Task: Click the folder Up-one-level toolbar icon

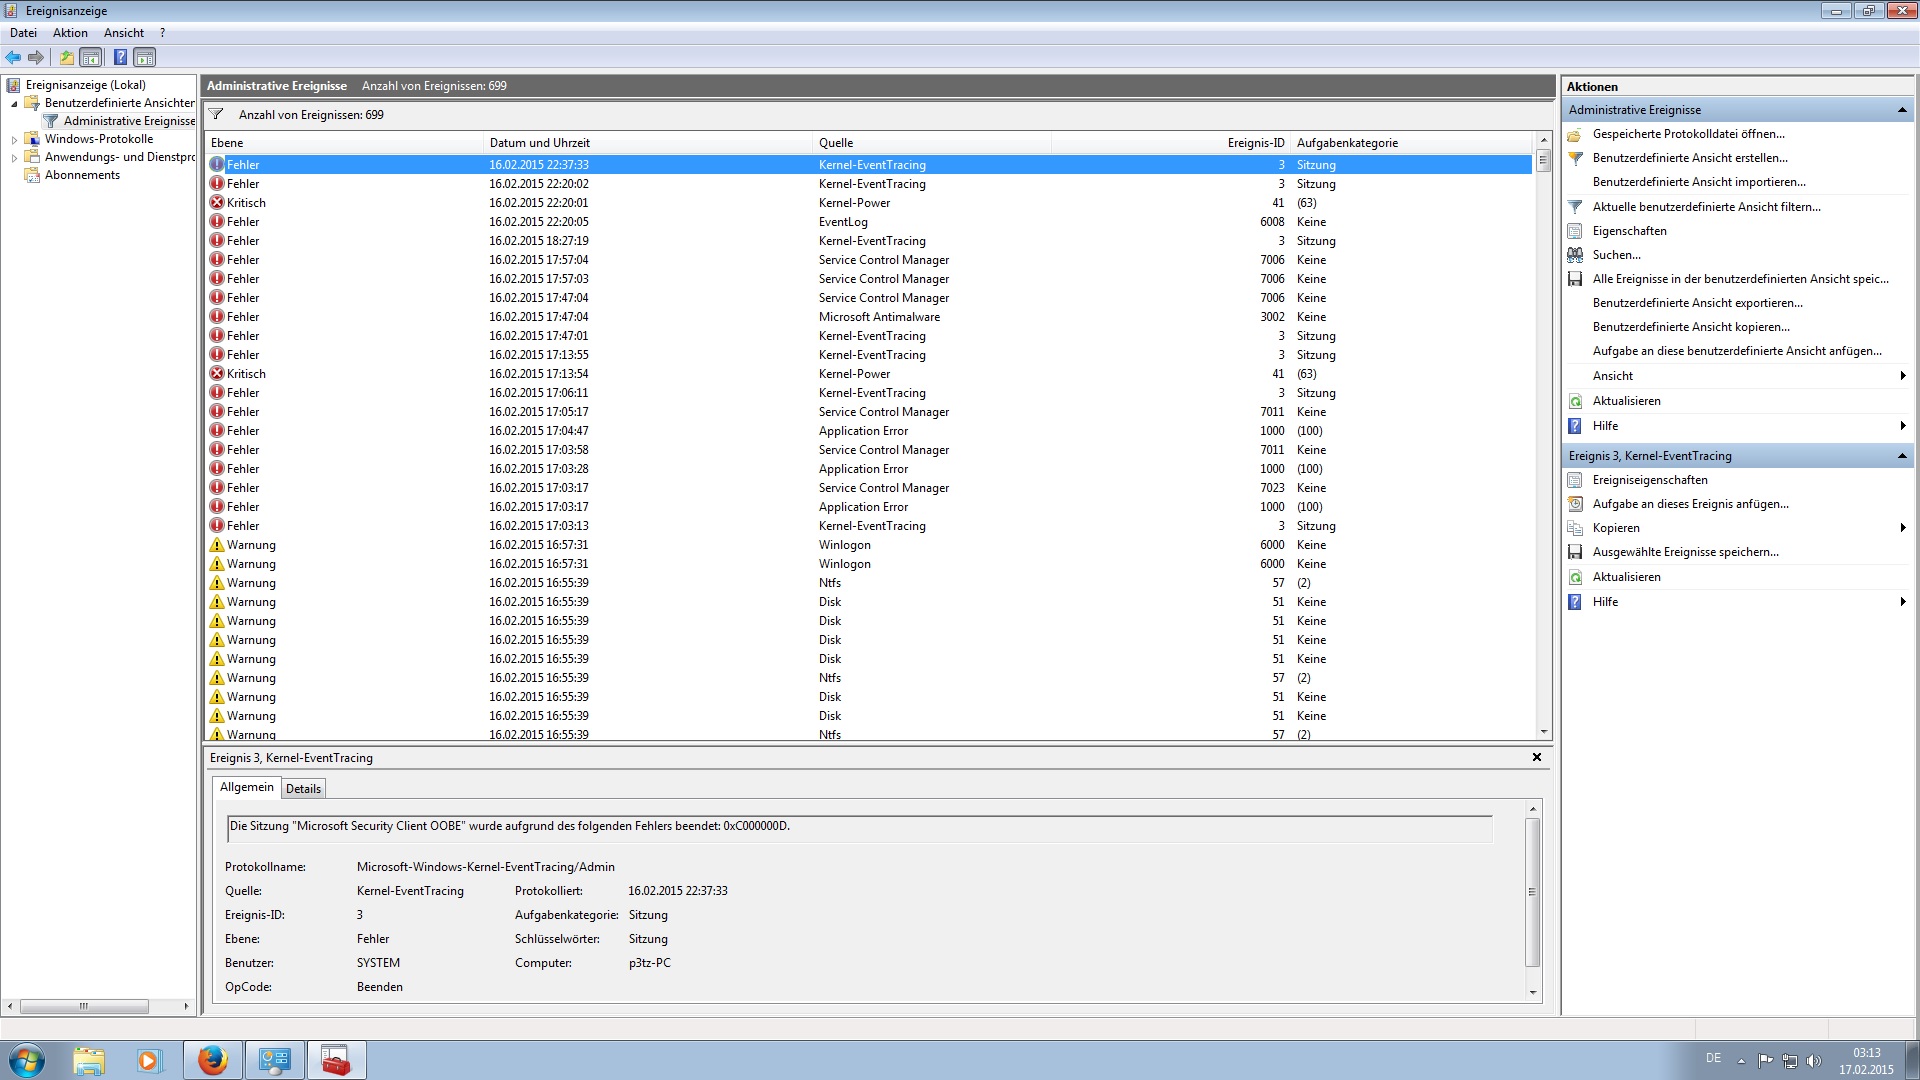Action: pyautogui.click(x=66, y=57)
